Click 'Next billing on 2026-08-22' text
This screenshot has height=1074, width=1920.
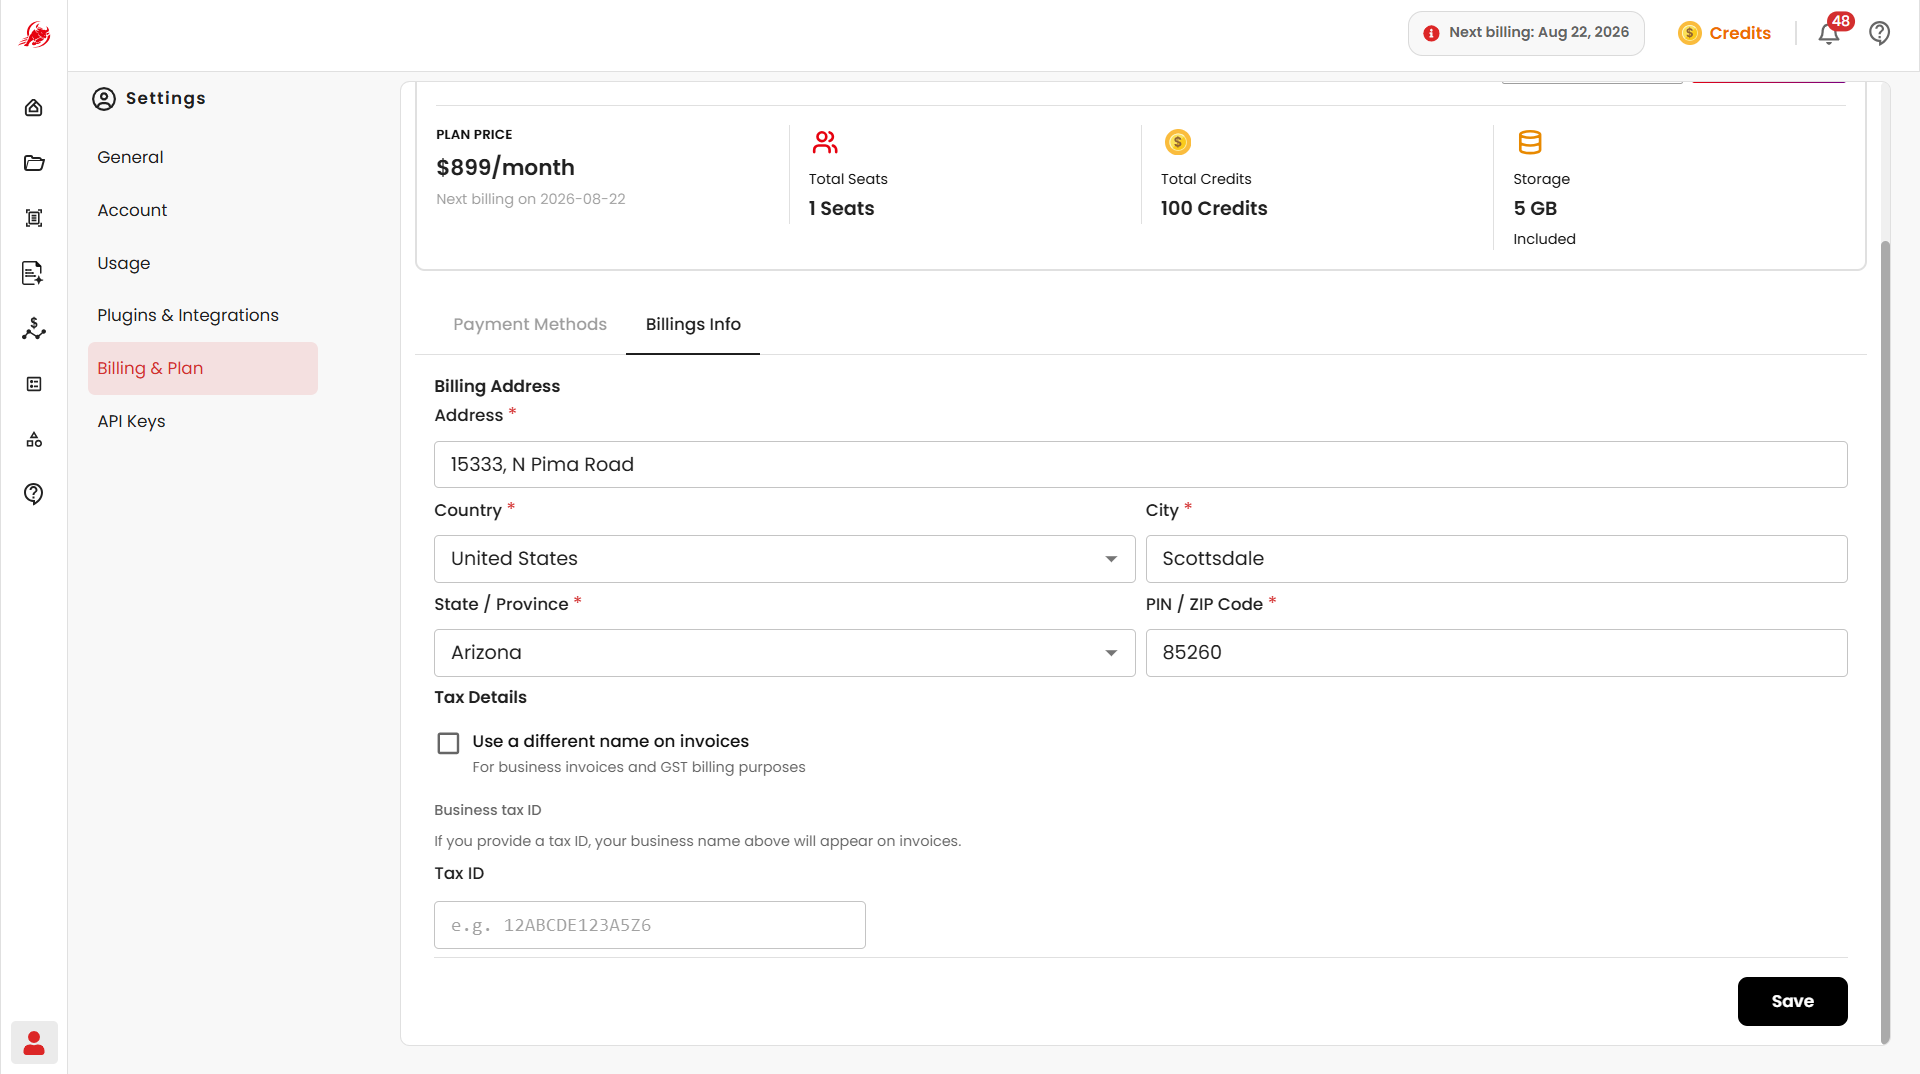pos(531,199)
